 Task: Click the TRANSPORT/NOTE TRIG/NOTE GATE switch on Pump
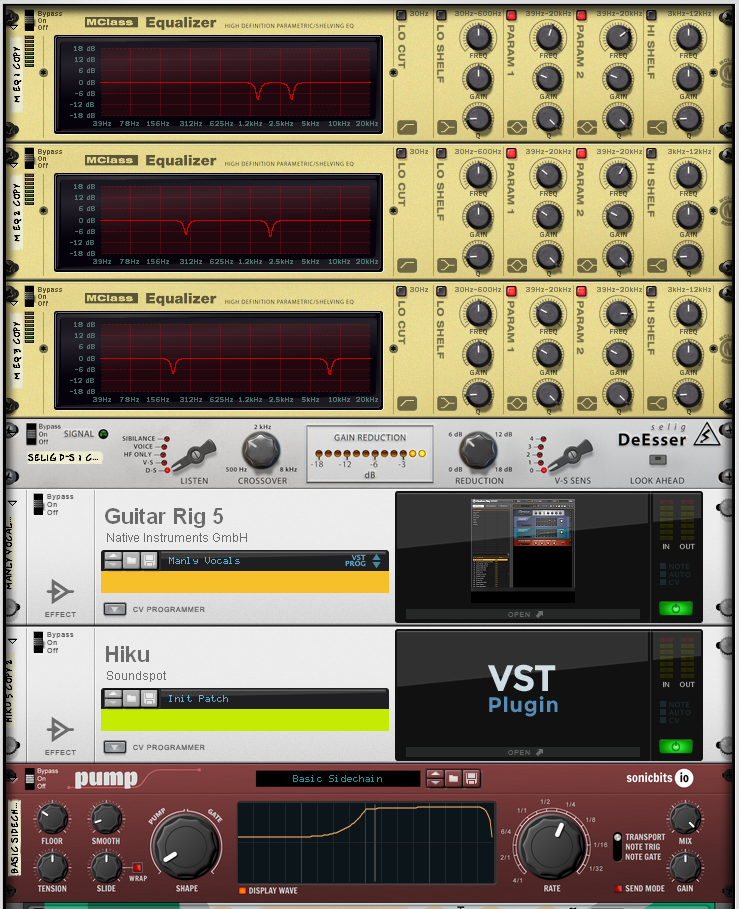[x=617, y=846]
